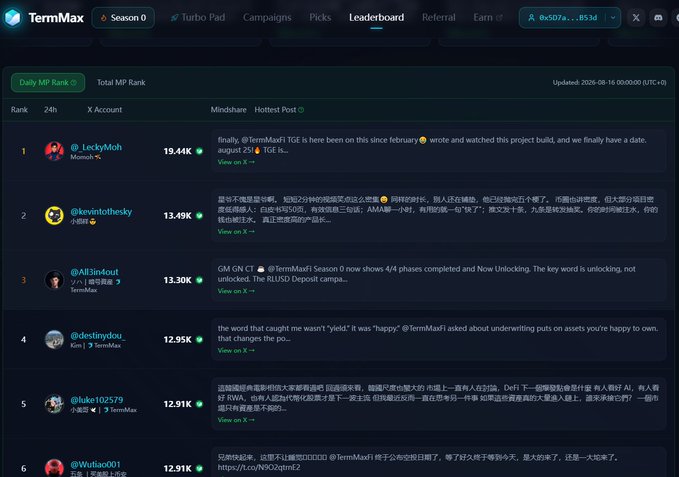Switch to Total MP Rank
The image size is (679, 477).
tap(121, 83)
